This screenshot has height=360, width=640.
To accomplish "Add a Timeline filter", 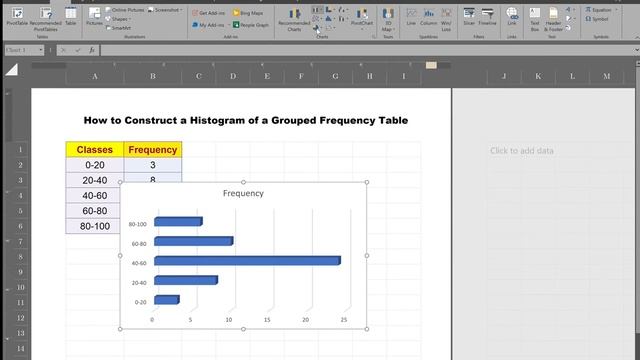I will (487, 17).
